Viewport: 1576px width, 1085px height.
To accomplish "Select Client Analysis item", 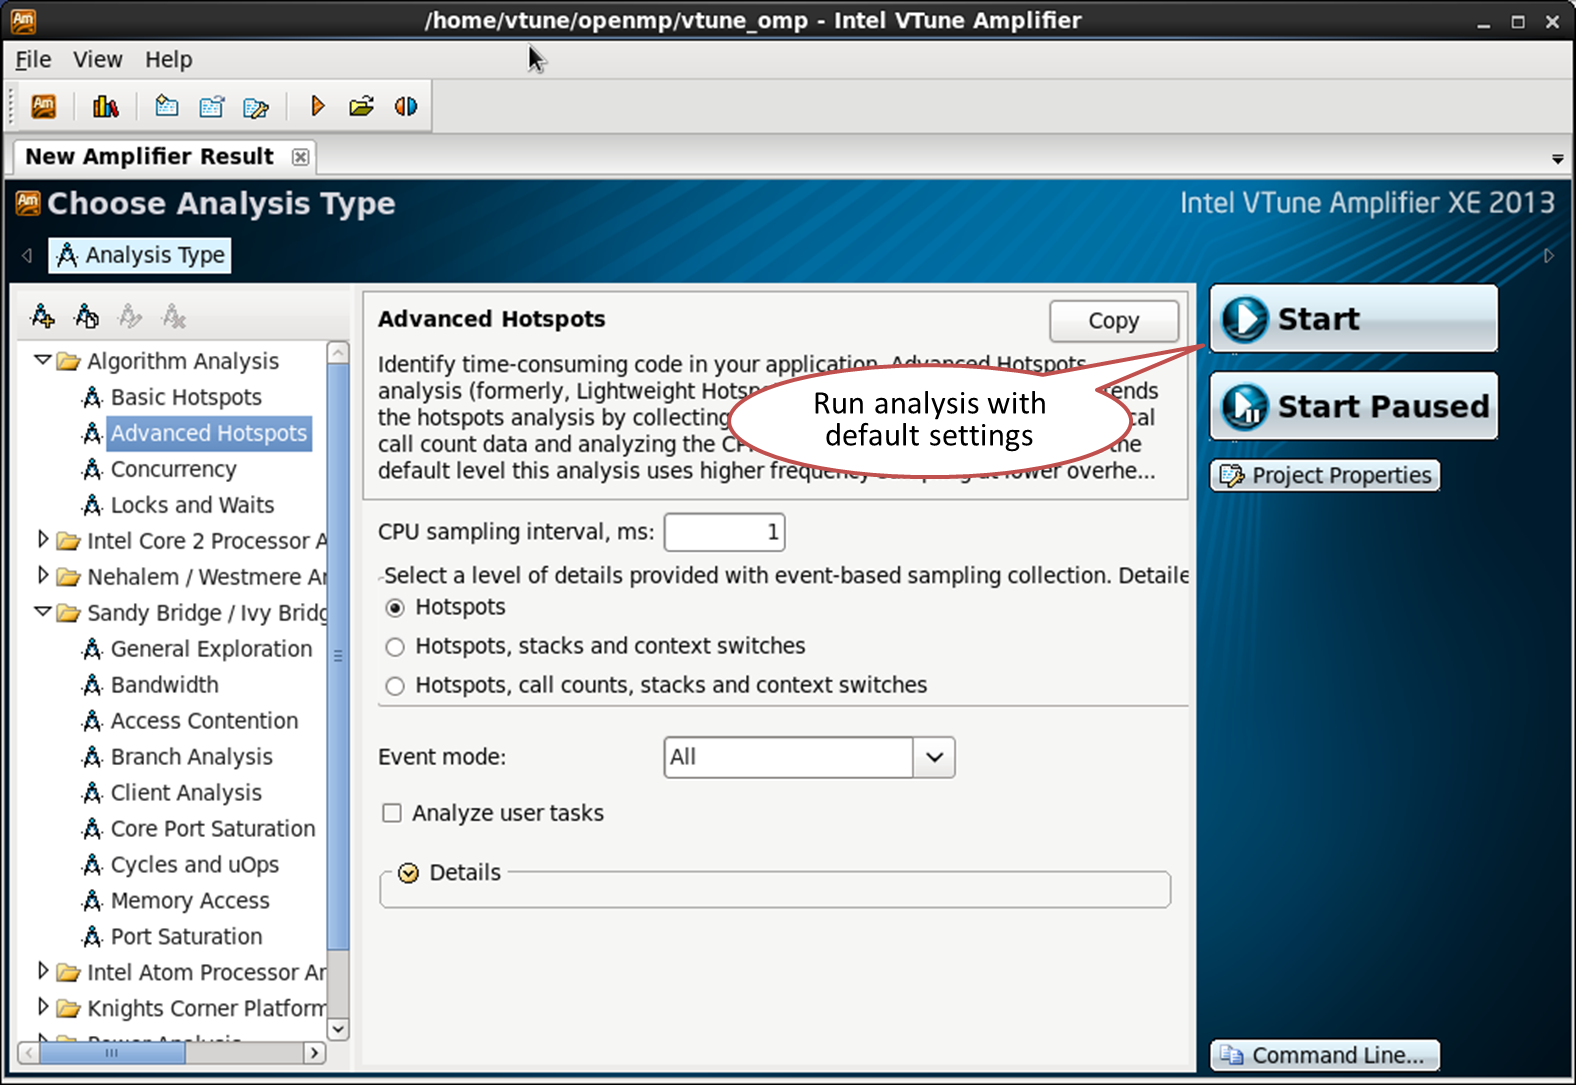I will point(186,793).
